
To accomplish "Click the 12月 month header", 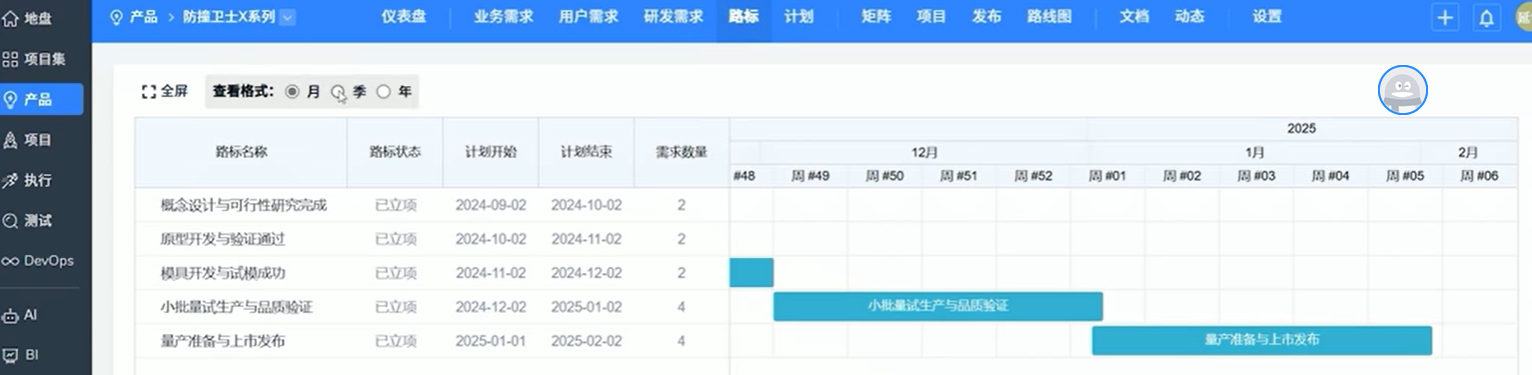I will tap(925, 153).
